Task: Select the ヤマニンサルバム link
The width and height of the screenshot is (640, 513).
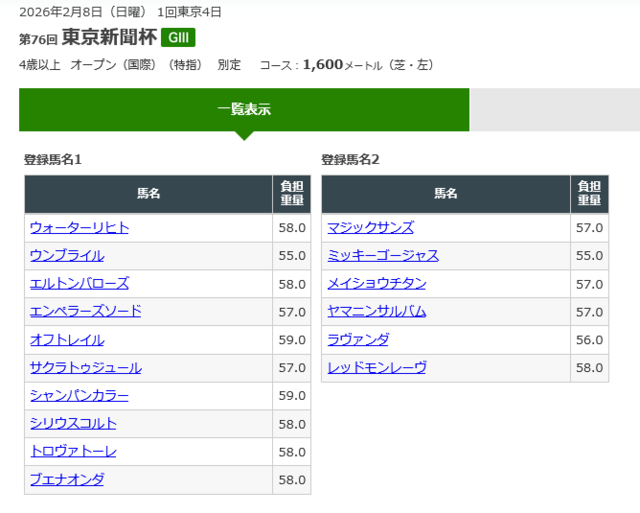Action: (376, 311)
